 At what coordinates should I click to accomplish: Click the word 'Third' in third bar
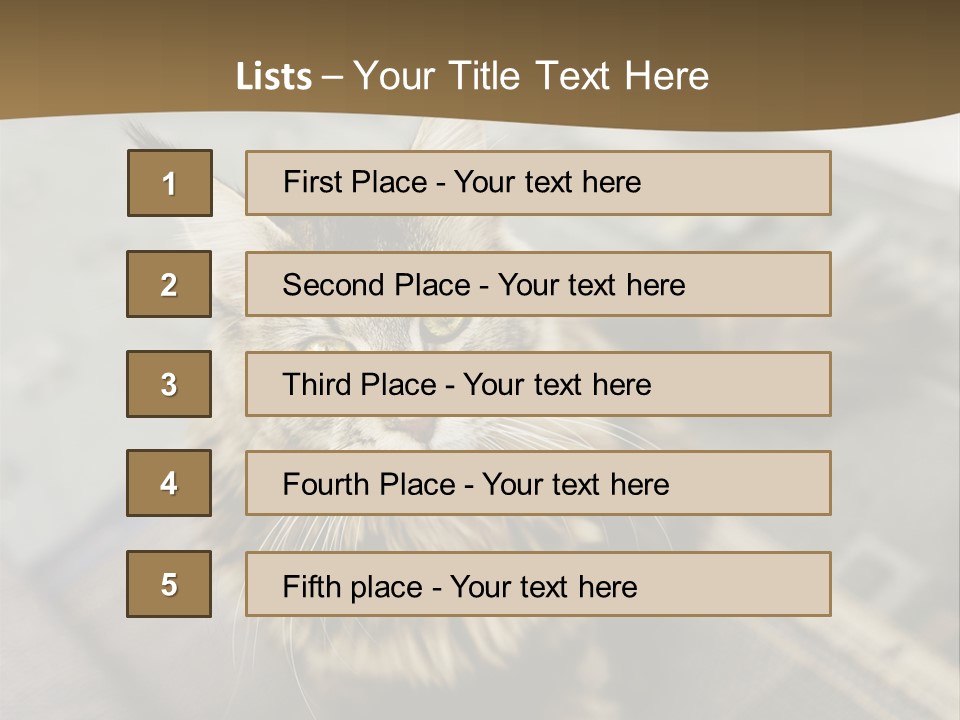click(317, 384)
